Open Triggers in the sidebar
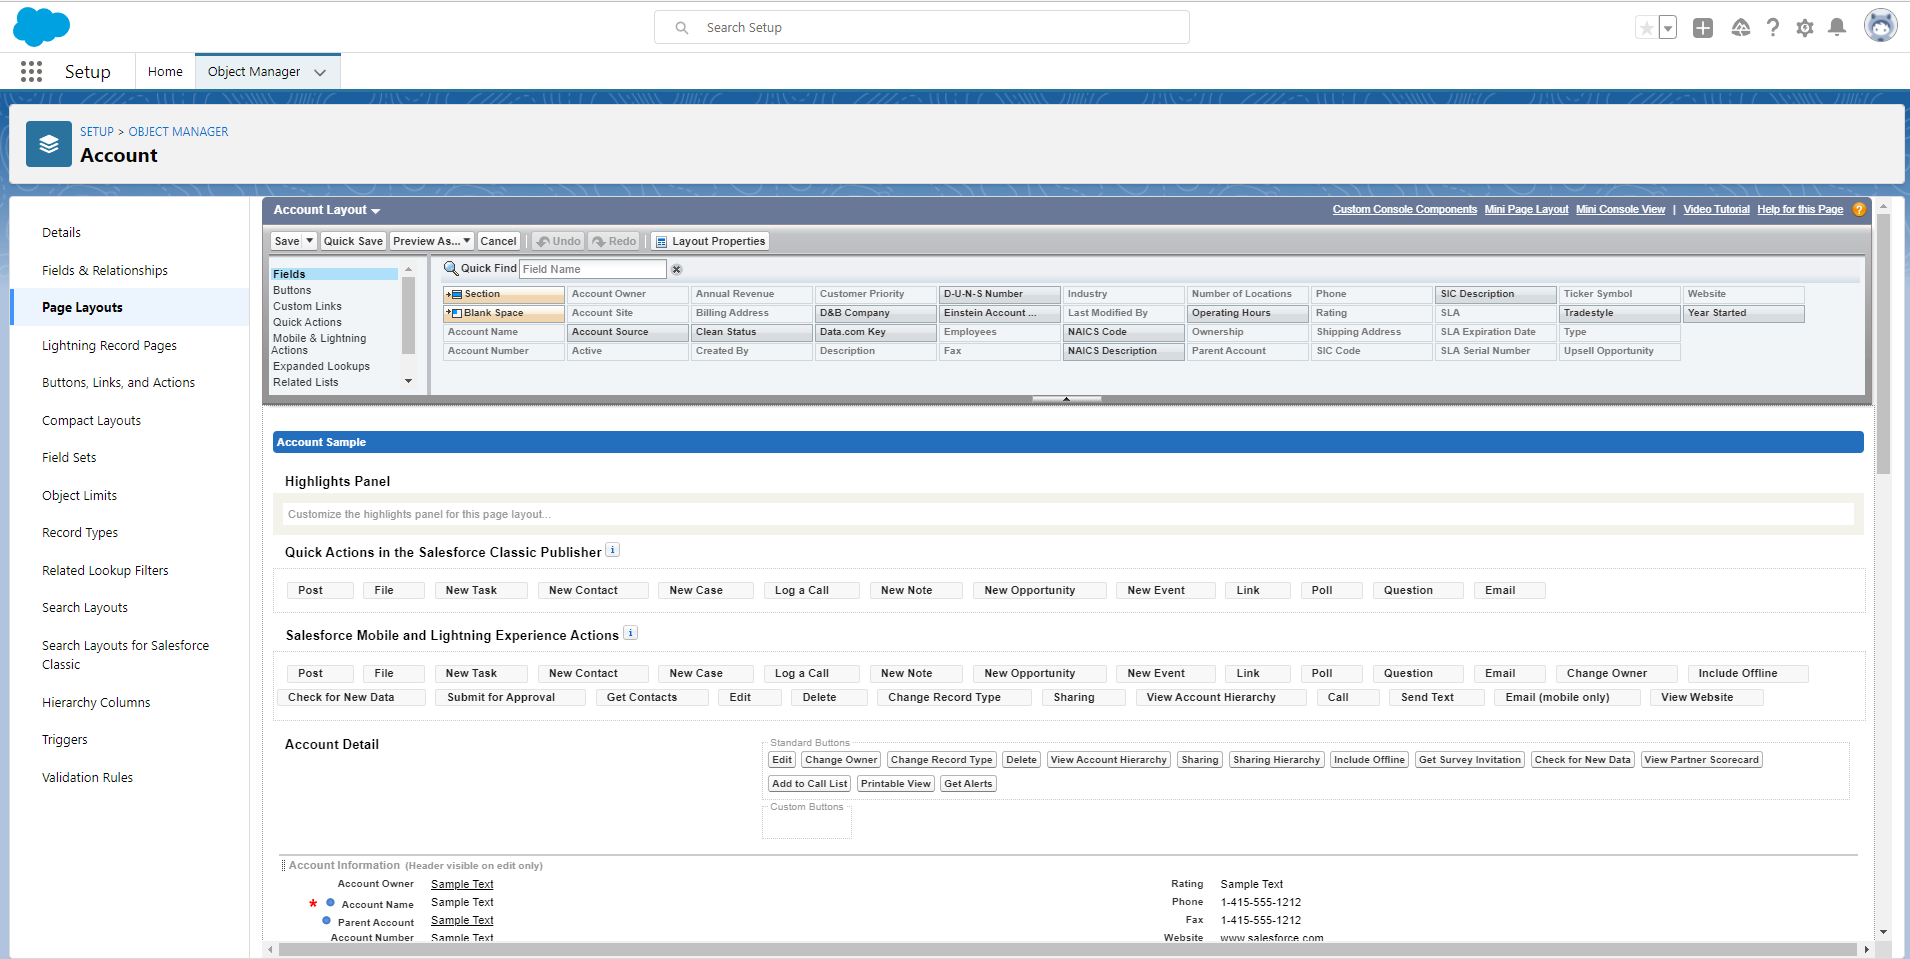The width and height of the screenshot is (1910, 959). pos(65,740)
